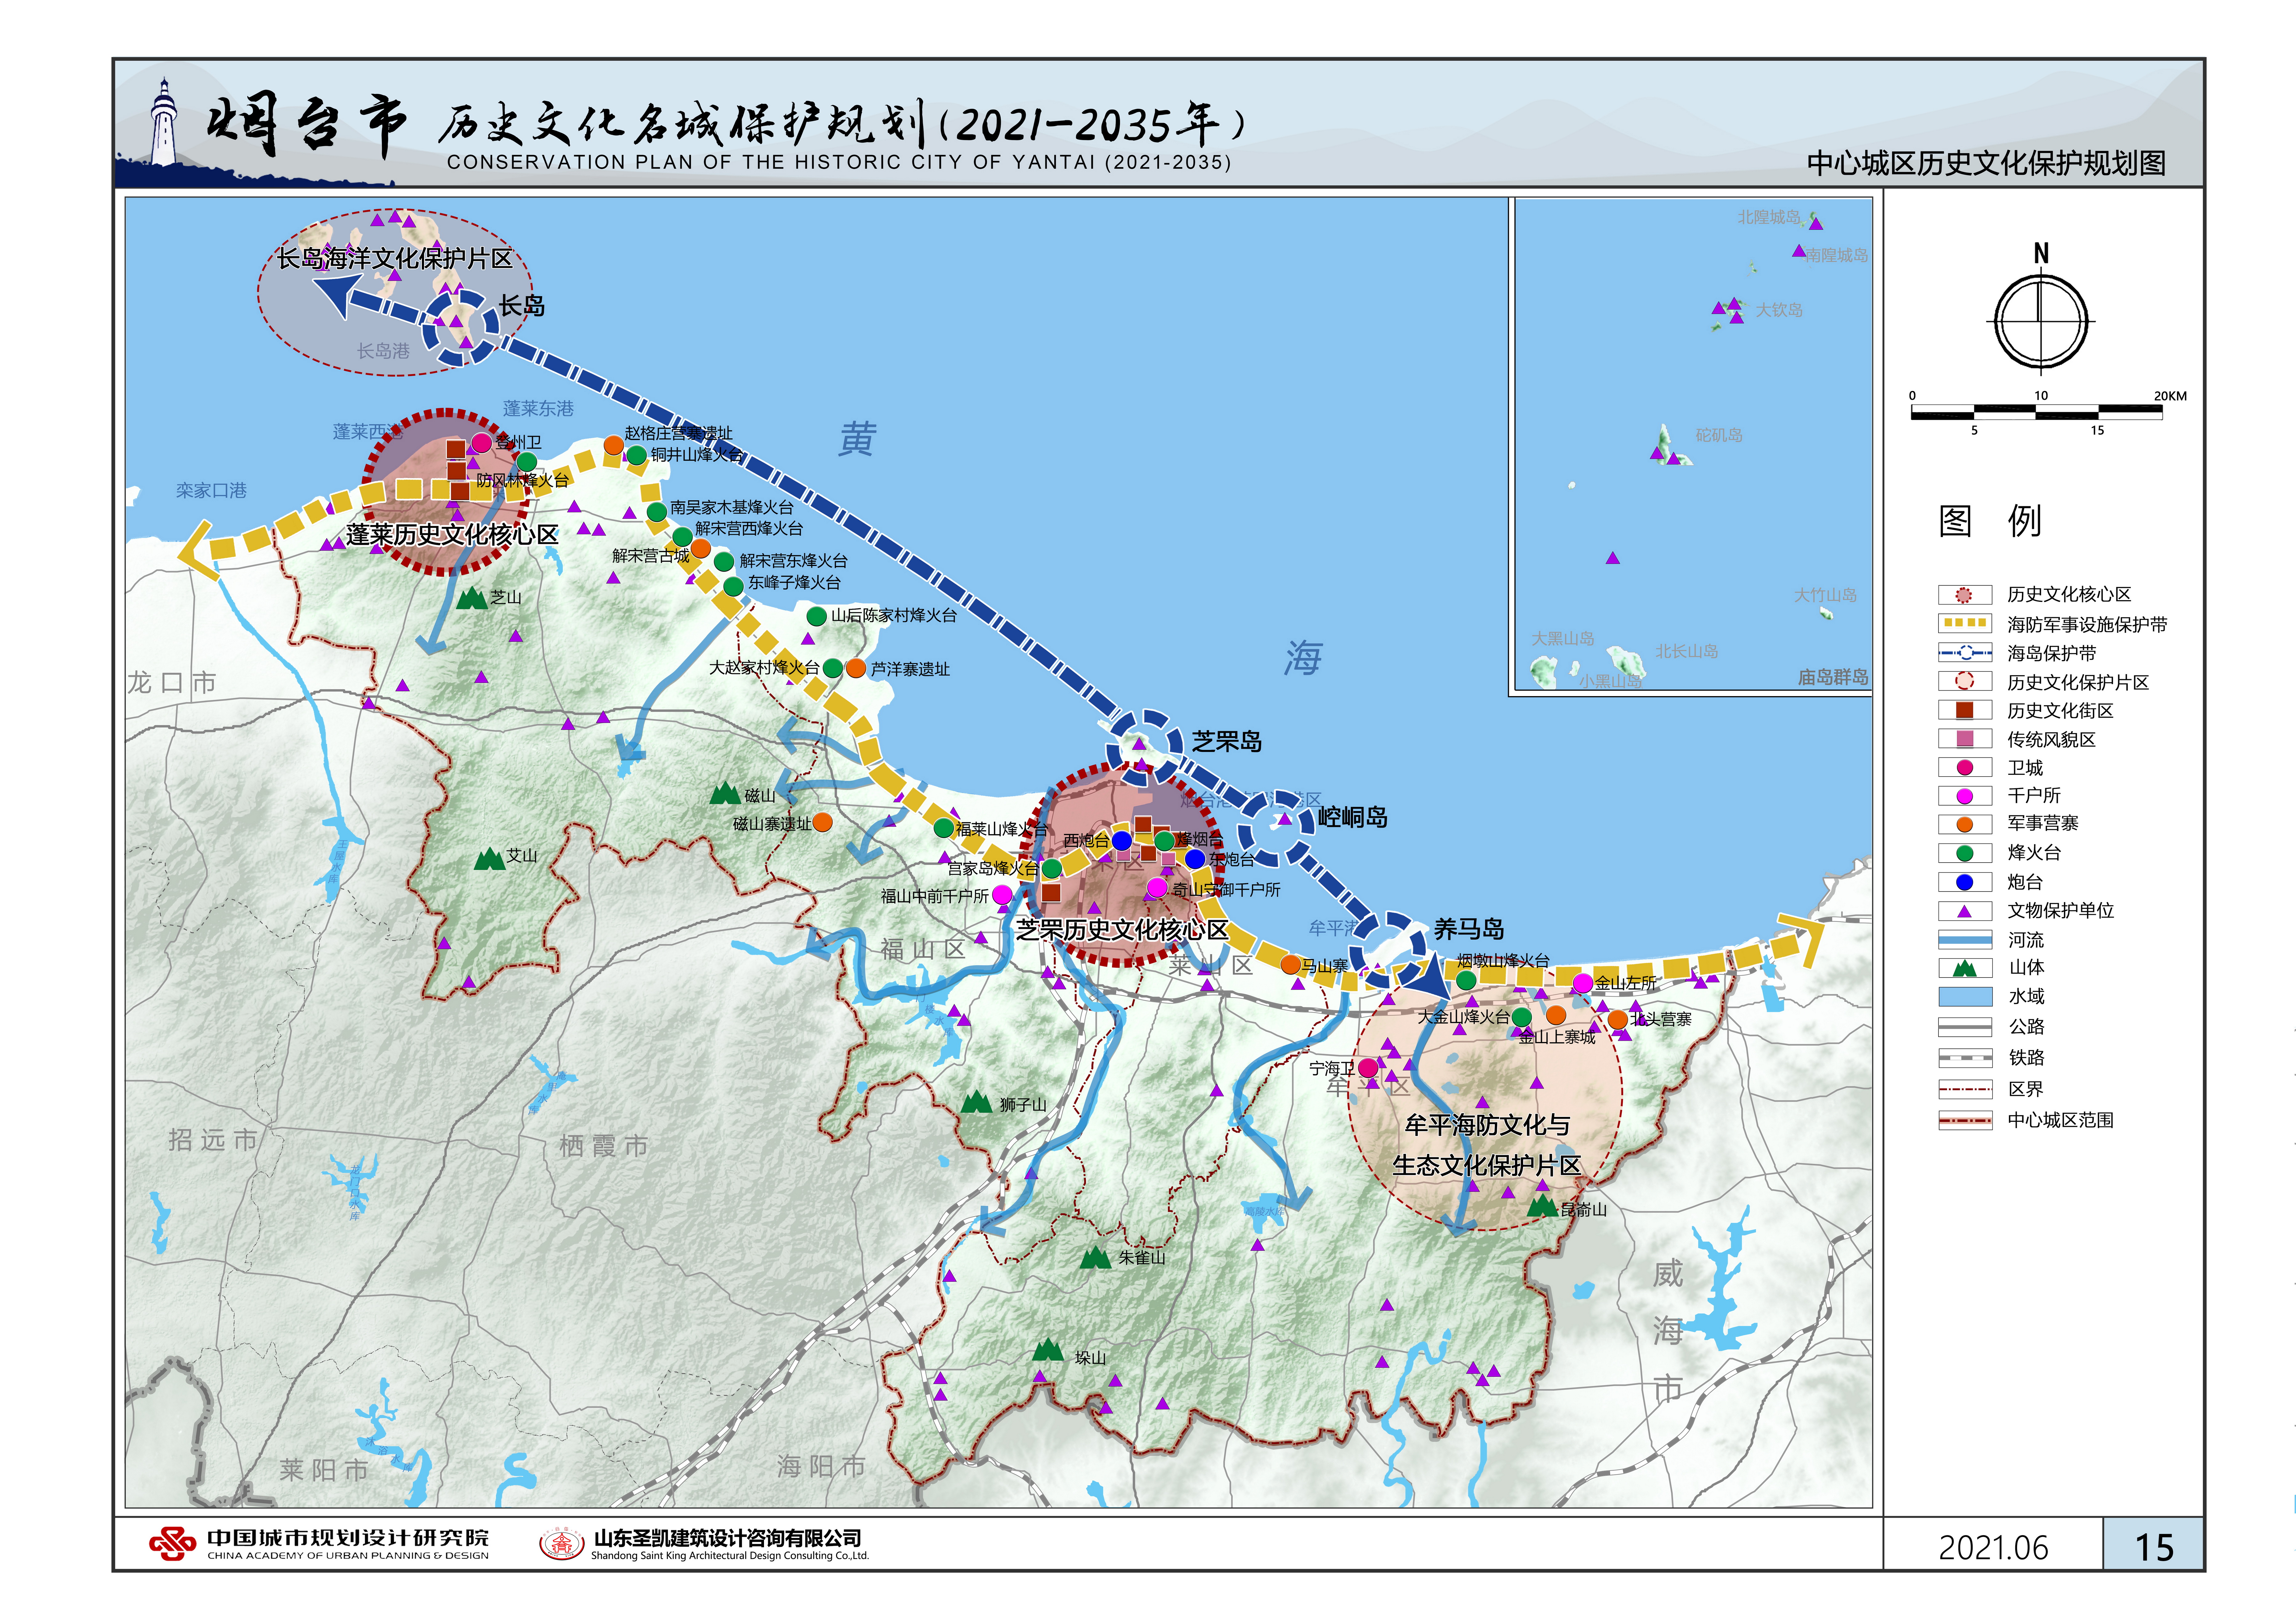Screen dimensions: 2296x1624
Task: Click the 栖霞市 city label
Action: [x=604, y=1146]
